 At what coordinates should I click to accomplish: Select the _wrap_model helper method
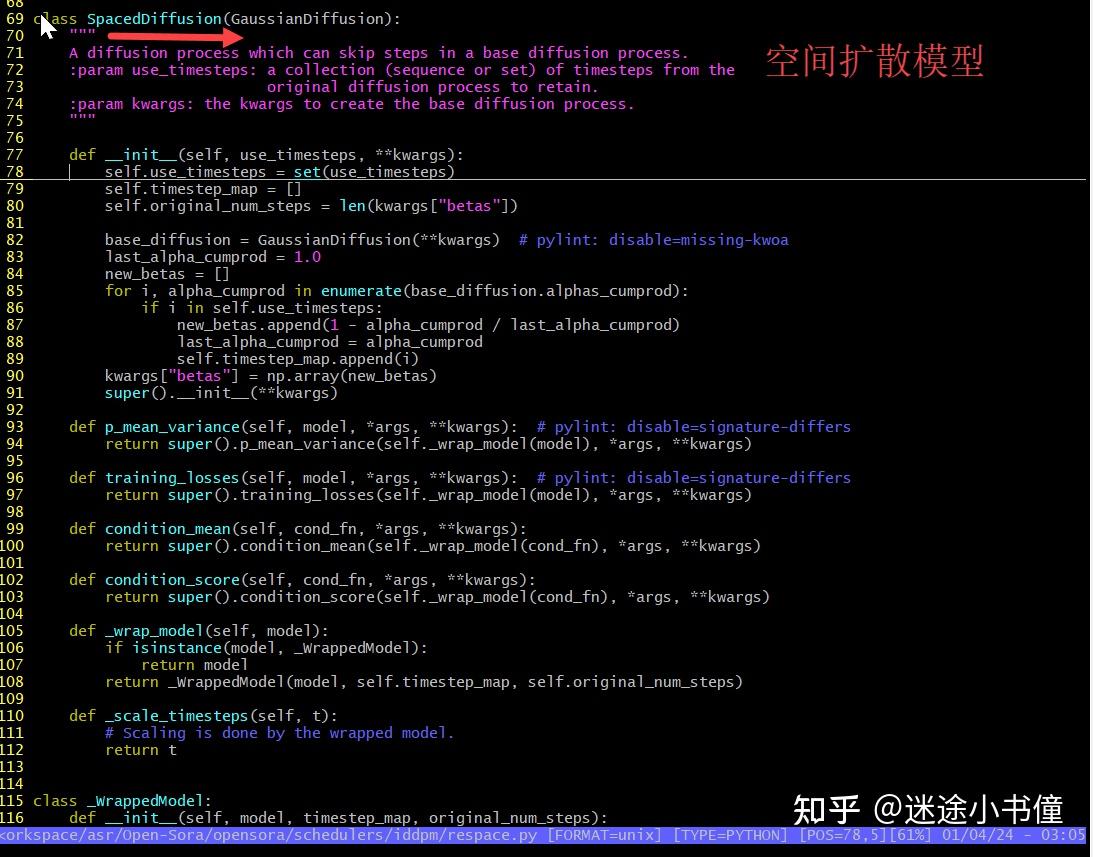click(154, 630)
